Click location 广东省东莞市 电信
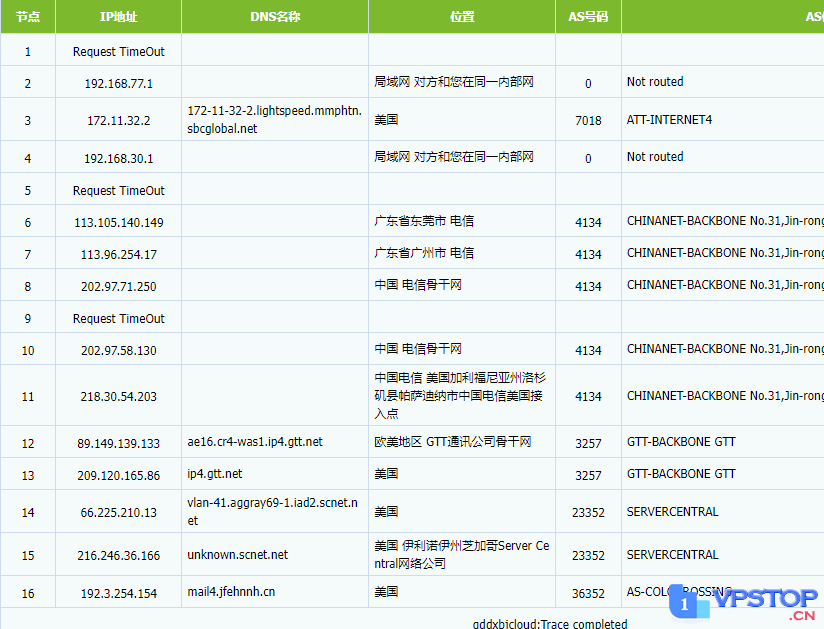824x629 pixels. click(x=424, y=221)
